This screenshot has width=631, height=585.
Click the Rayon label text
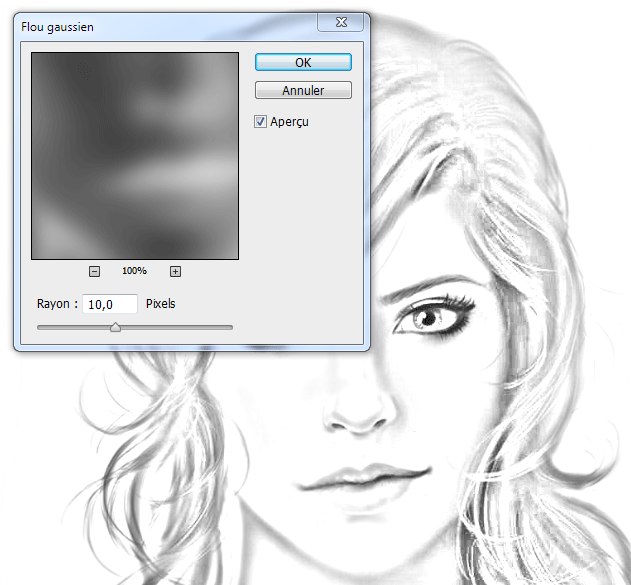click(57, 304)
